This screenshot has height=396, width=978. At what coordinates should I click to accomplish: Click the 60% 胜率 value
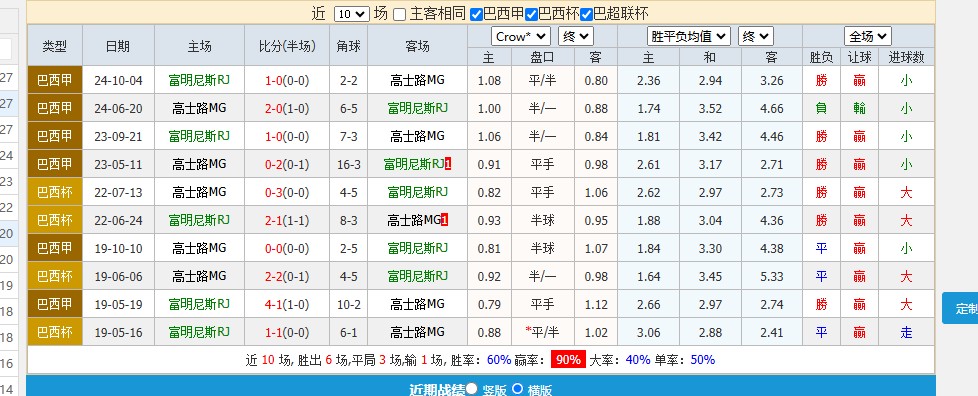pyautogui.click(x=499, y=360)
